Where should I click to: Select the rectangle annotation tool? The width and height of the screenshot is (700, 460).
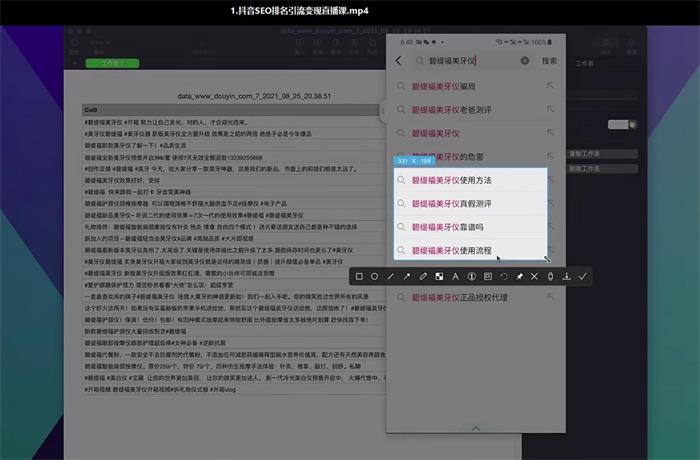click(359, 276)
